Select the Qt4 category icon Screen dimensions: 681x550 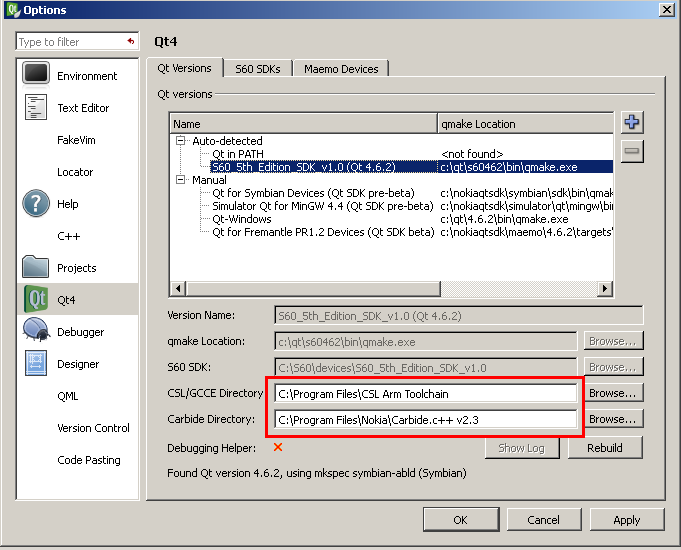pos(36,299)
